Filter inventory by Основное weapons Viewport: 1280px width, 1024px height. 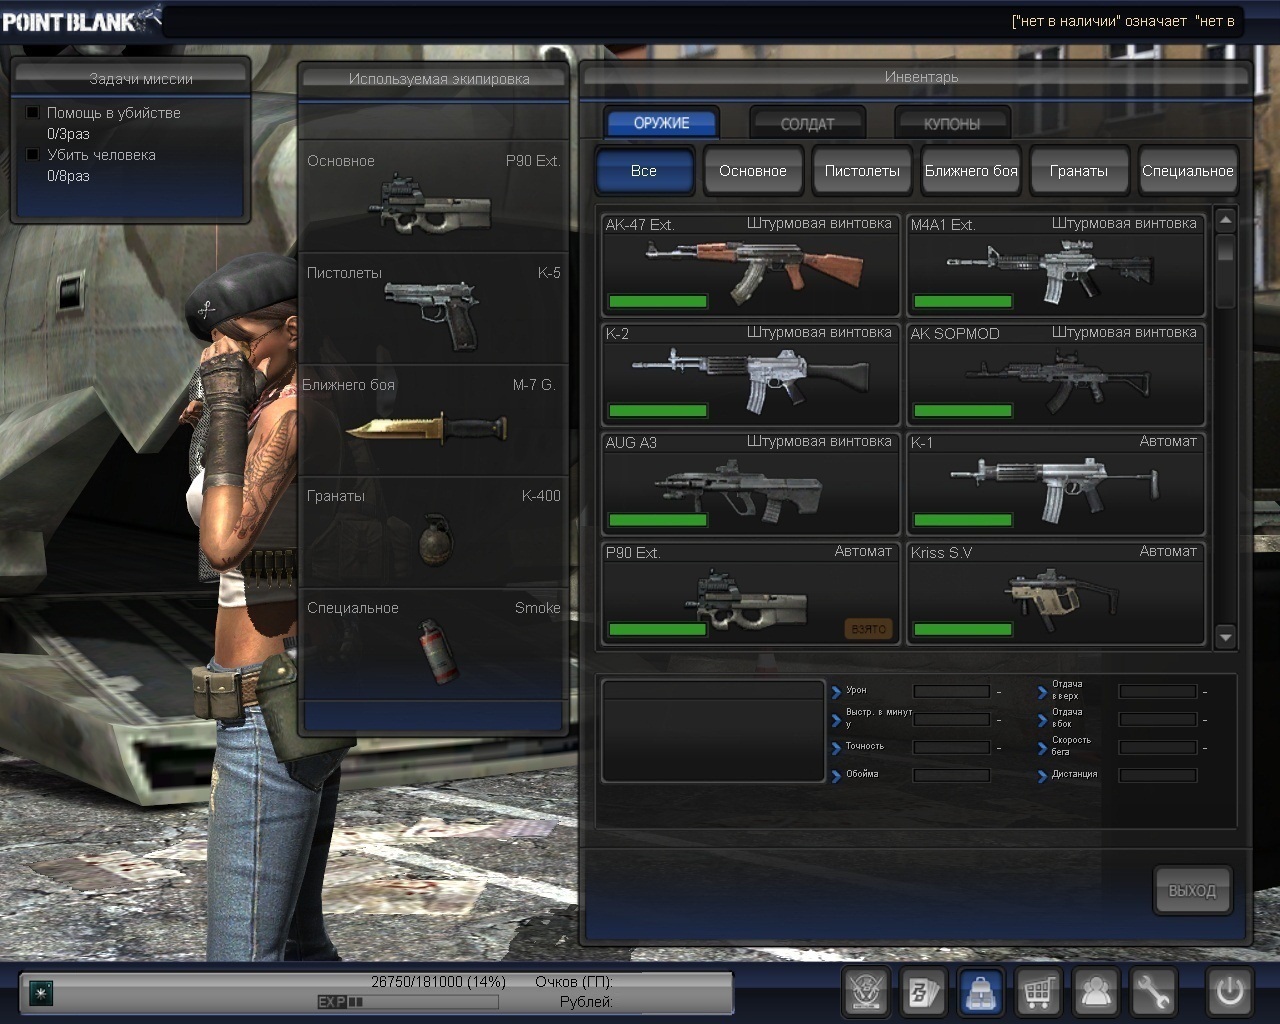click(752, 170)
